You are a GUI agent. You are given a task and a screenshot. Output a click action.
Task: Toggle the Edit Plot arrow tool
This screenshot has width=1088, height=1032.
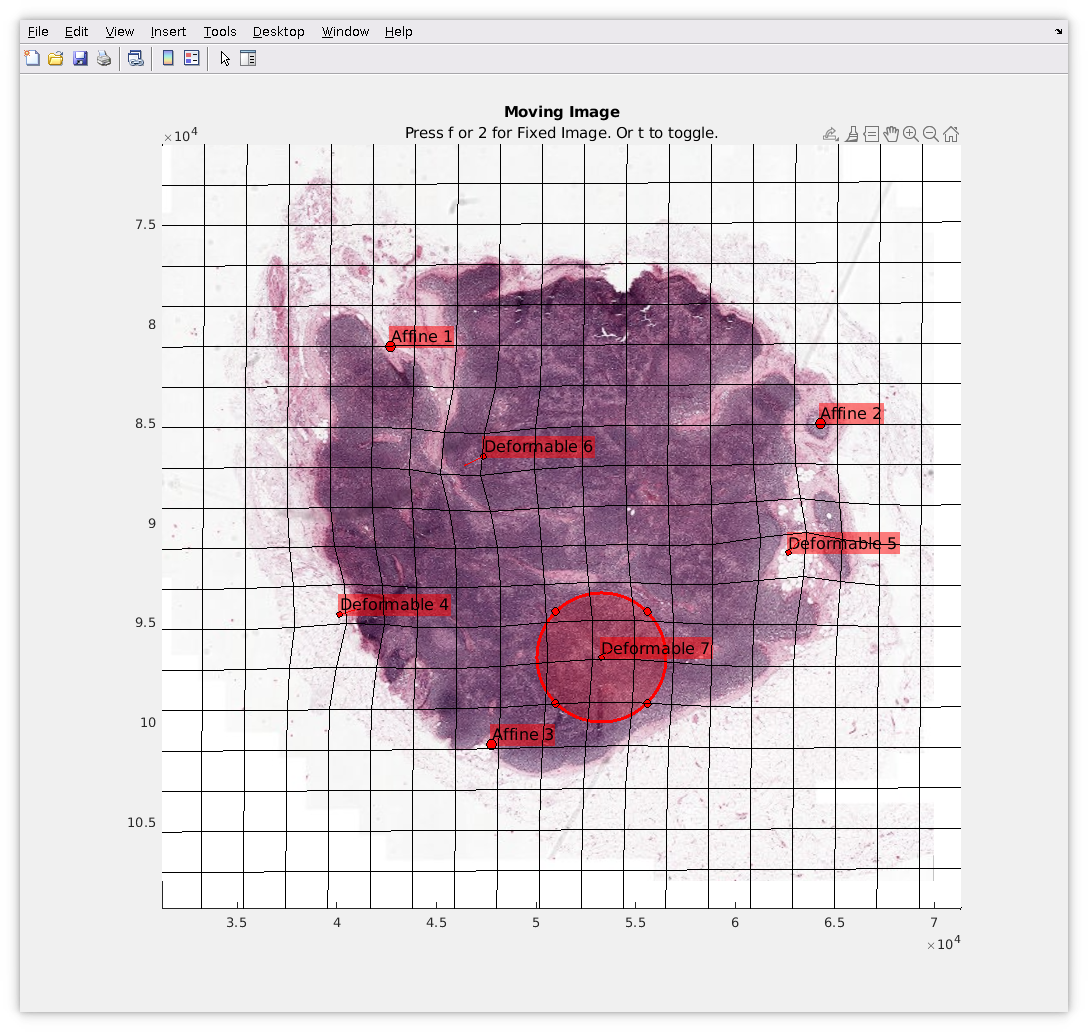click(x=225, y=58)
